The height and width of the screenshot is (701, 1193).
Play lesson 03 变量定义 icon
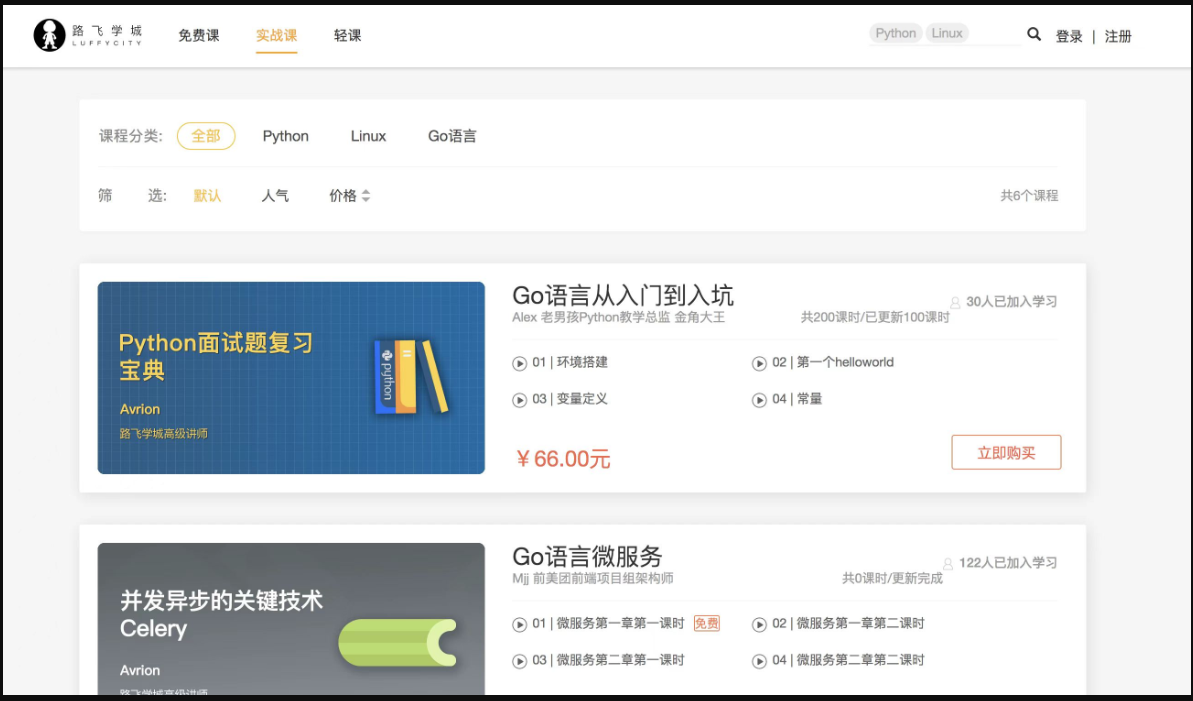[520, 400]
